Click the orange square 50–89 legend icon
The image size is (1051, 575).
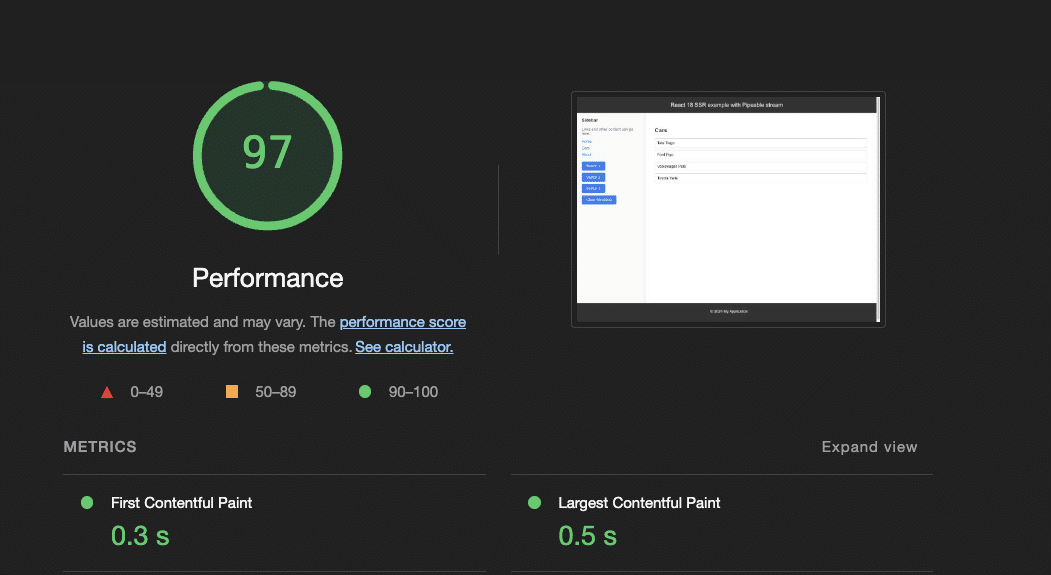pyautogui.click(x=232, y=392)
